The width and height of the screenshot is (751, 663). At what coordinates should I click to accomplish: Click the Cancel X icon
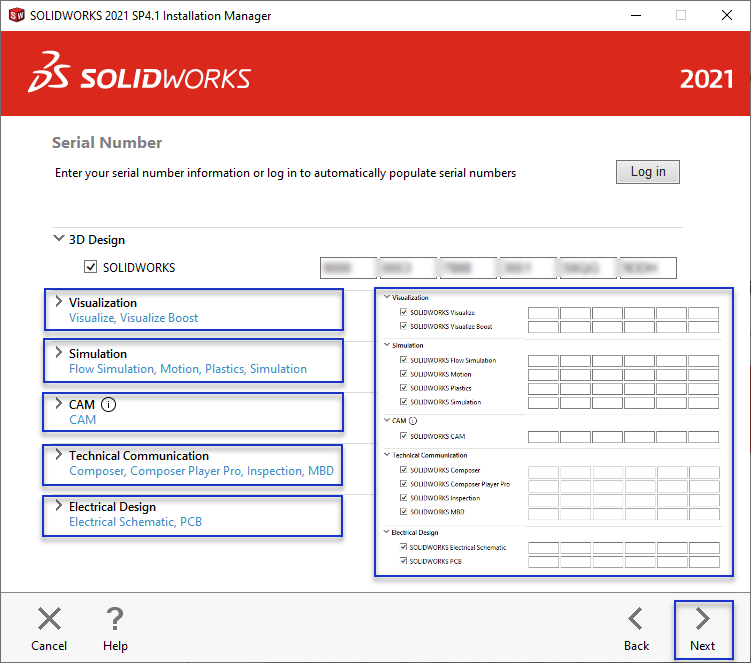pos(49,618)
